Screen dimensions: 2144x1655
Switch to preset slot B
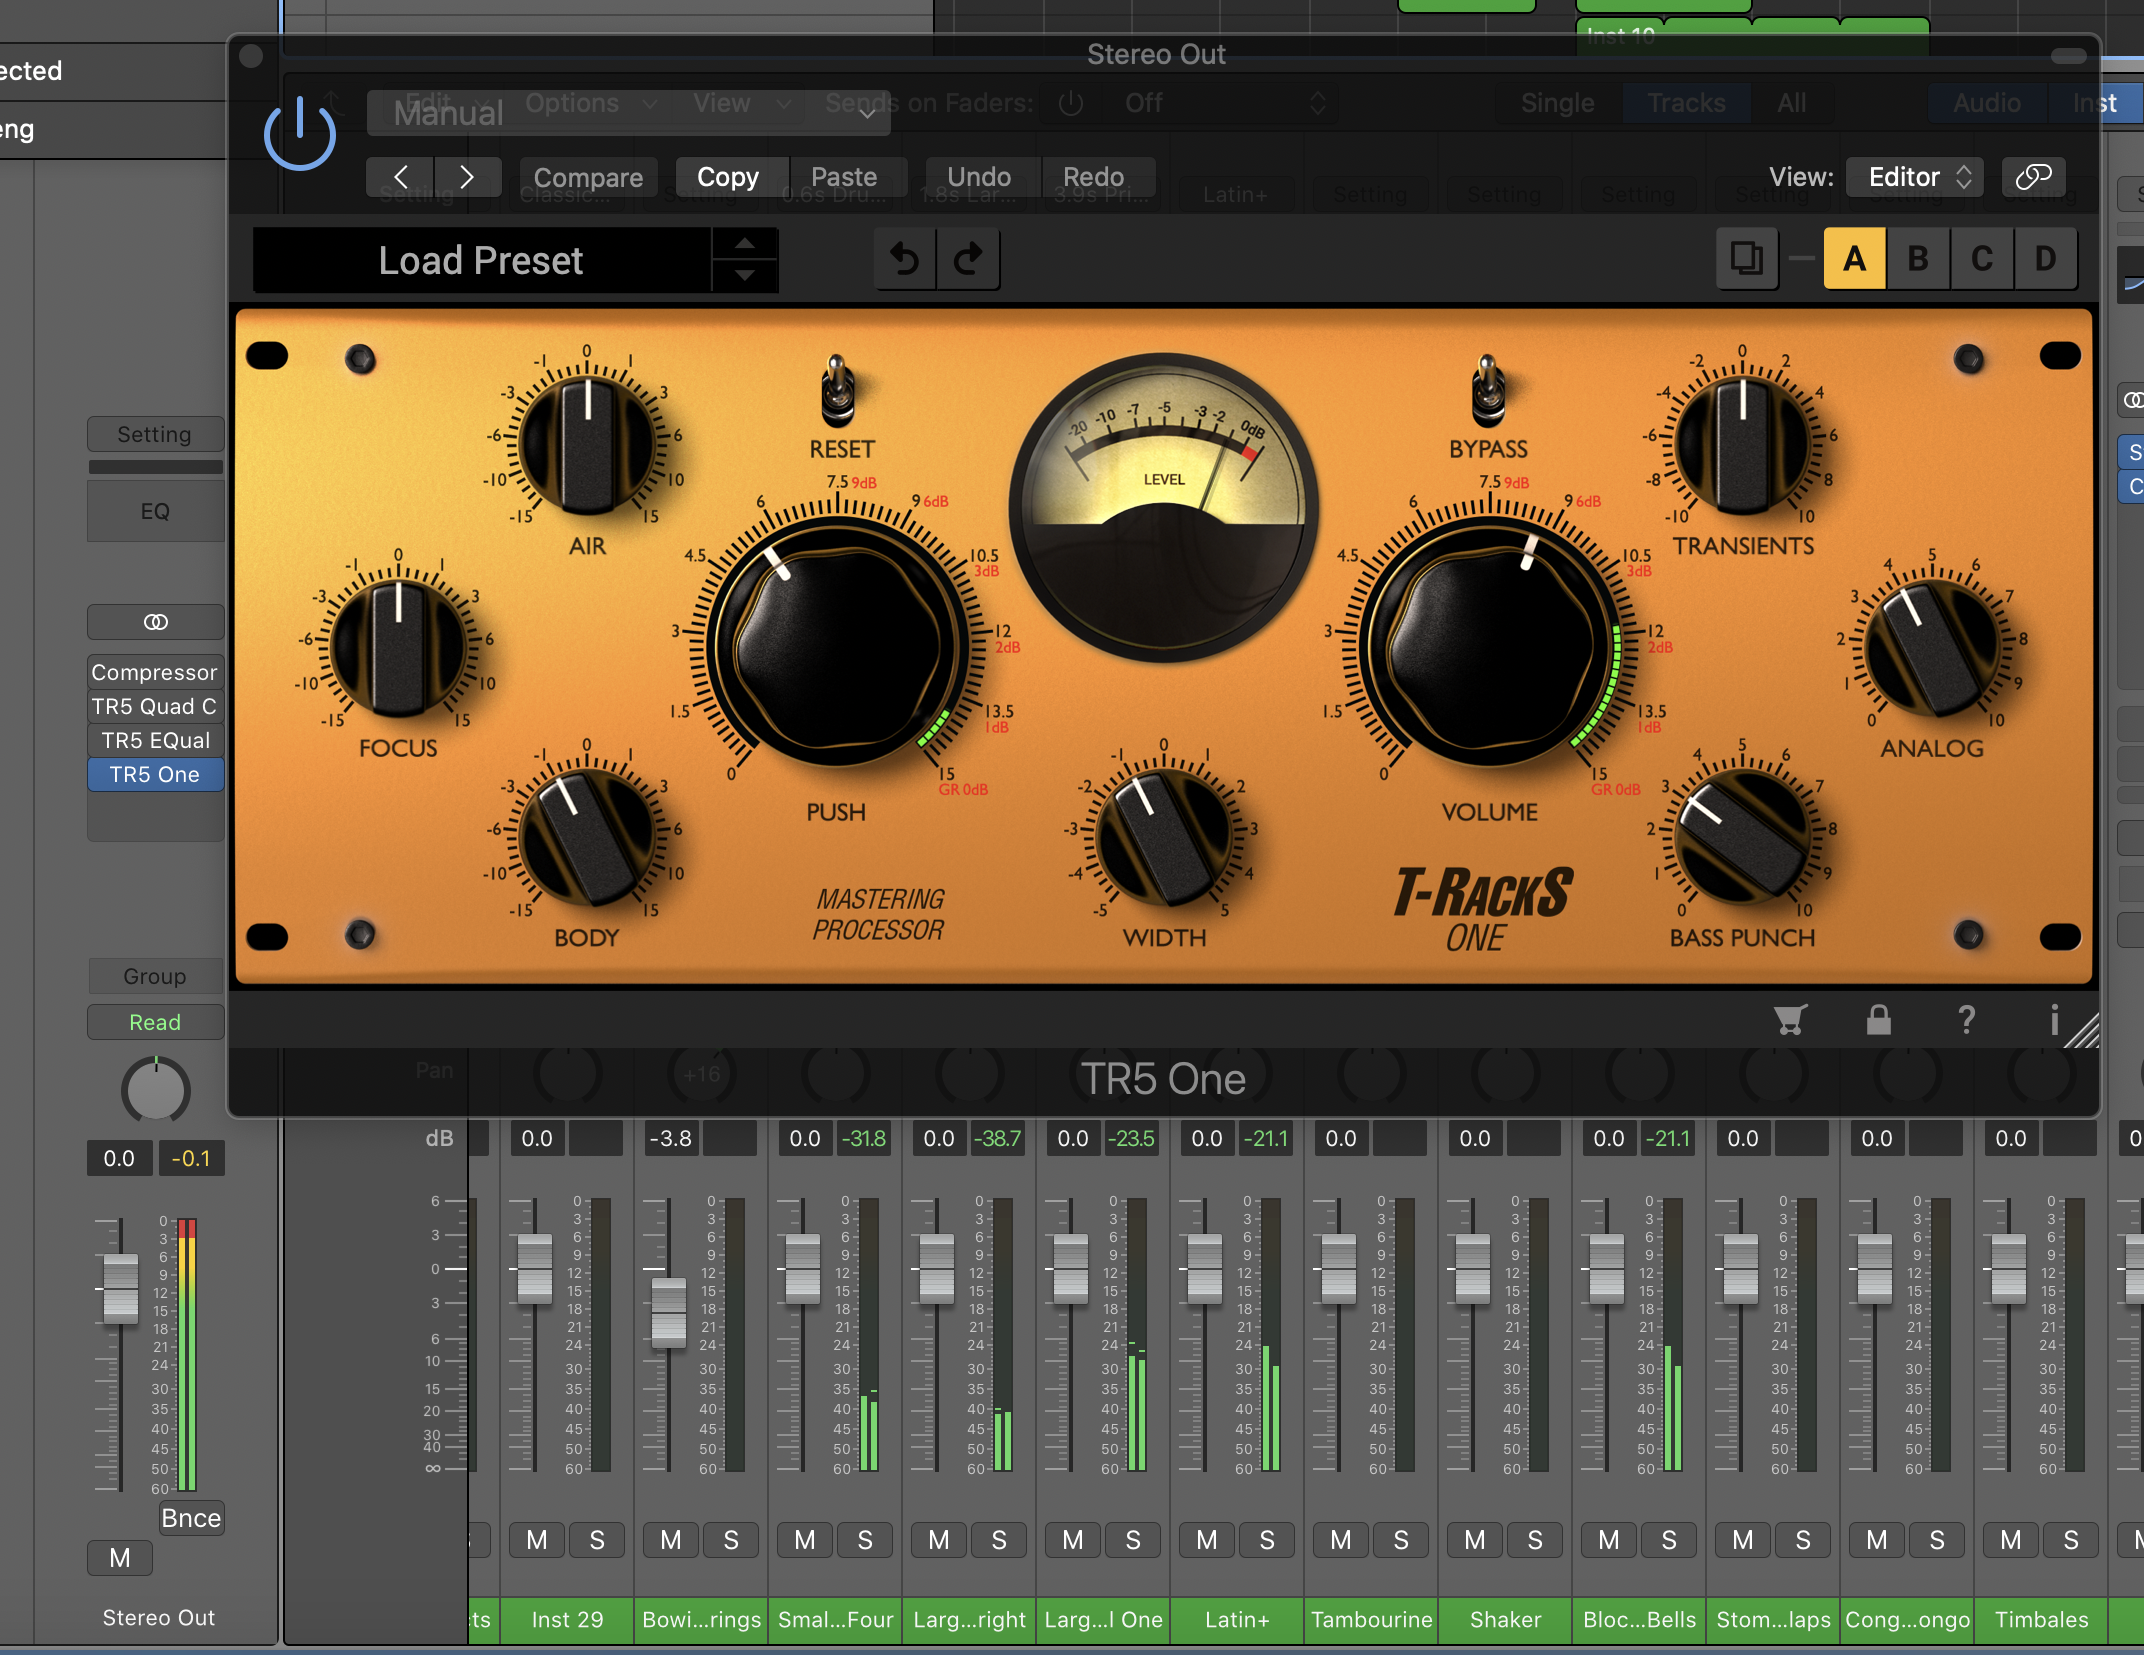pyautogui.click(x=1917, y=259)
